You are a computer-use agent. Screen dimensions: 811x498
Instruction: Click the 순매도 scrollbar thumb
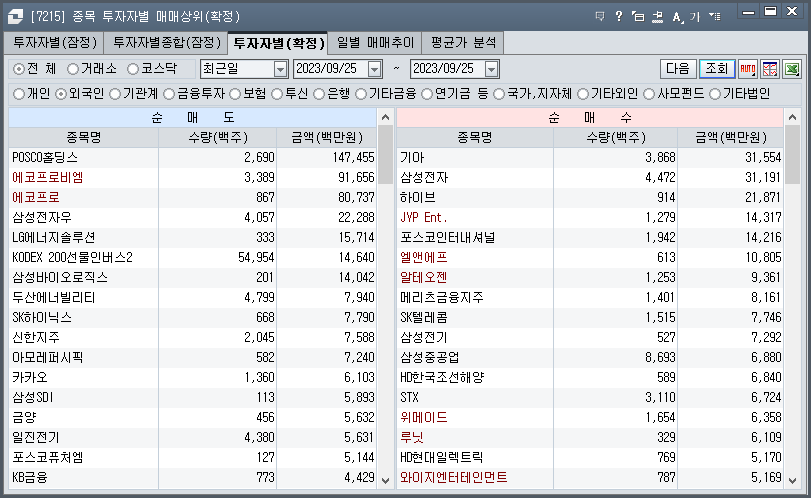click(385, 155)
